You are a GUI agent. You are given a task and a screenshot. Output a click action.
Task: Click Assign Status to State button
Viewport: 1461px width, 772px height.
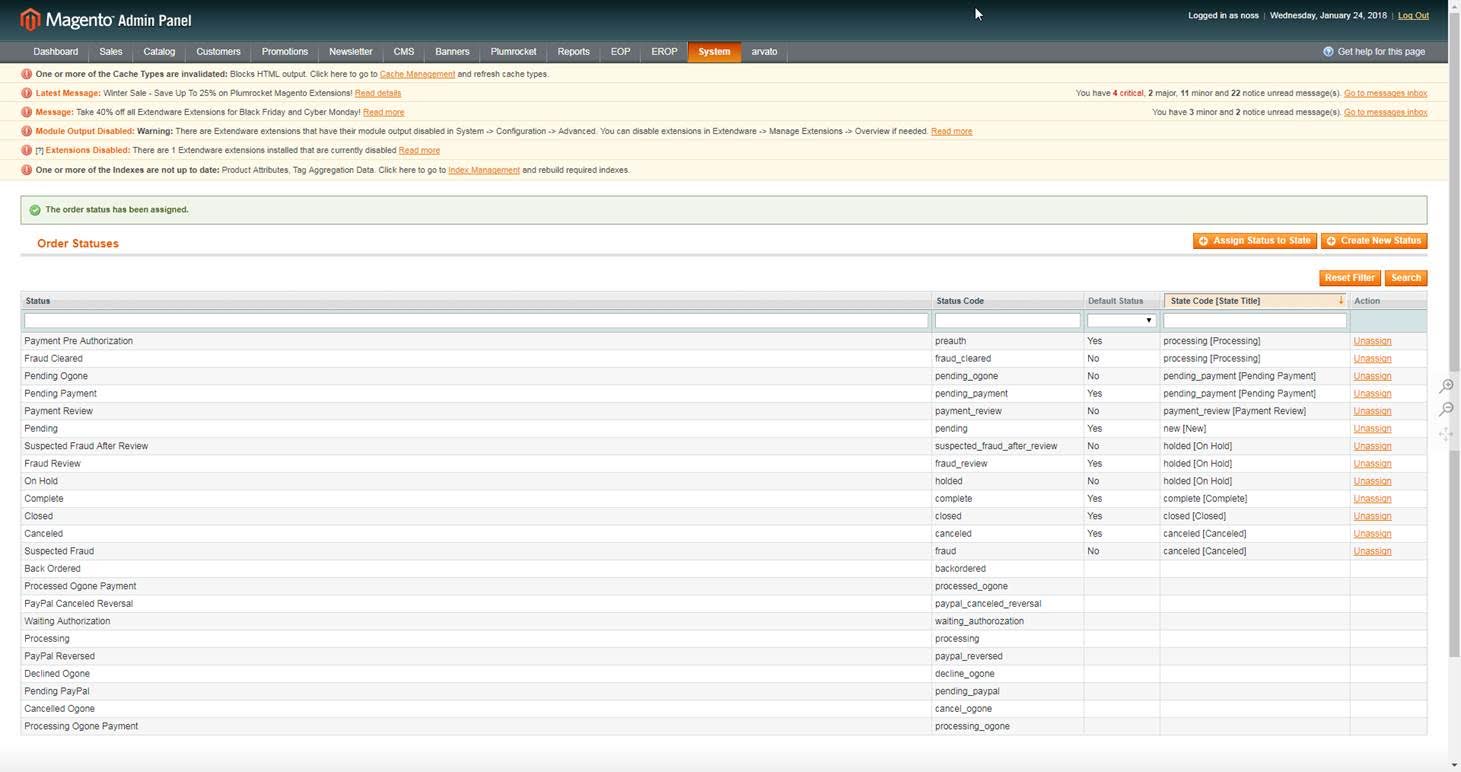coord(1255,241)
